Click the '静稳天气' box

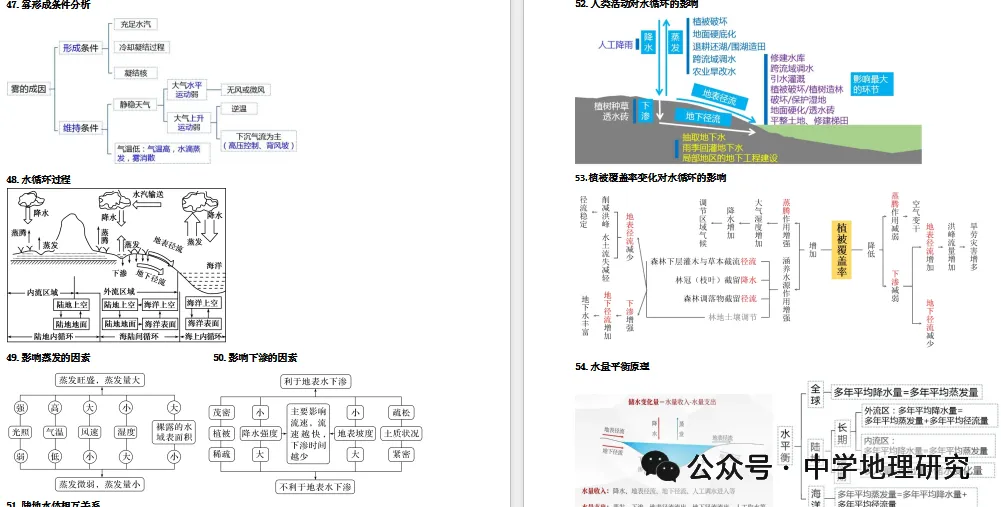135,104
